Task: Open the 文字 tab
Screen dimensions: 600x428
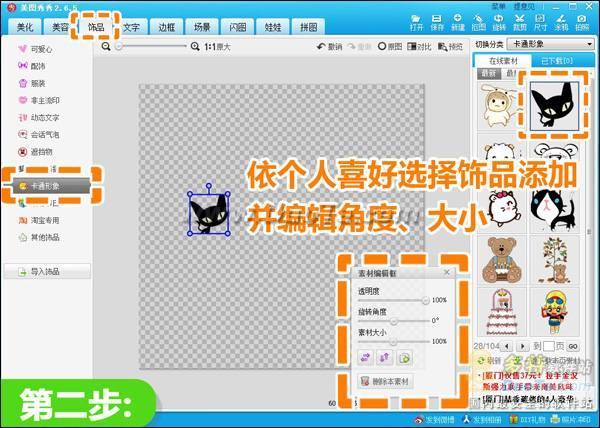Action: (131, 27)
